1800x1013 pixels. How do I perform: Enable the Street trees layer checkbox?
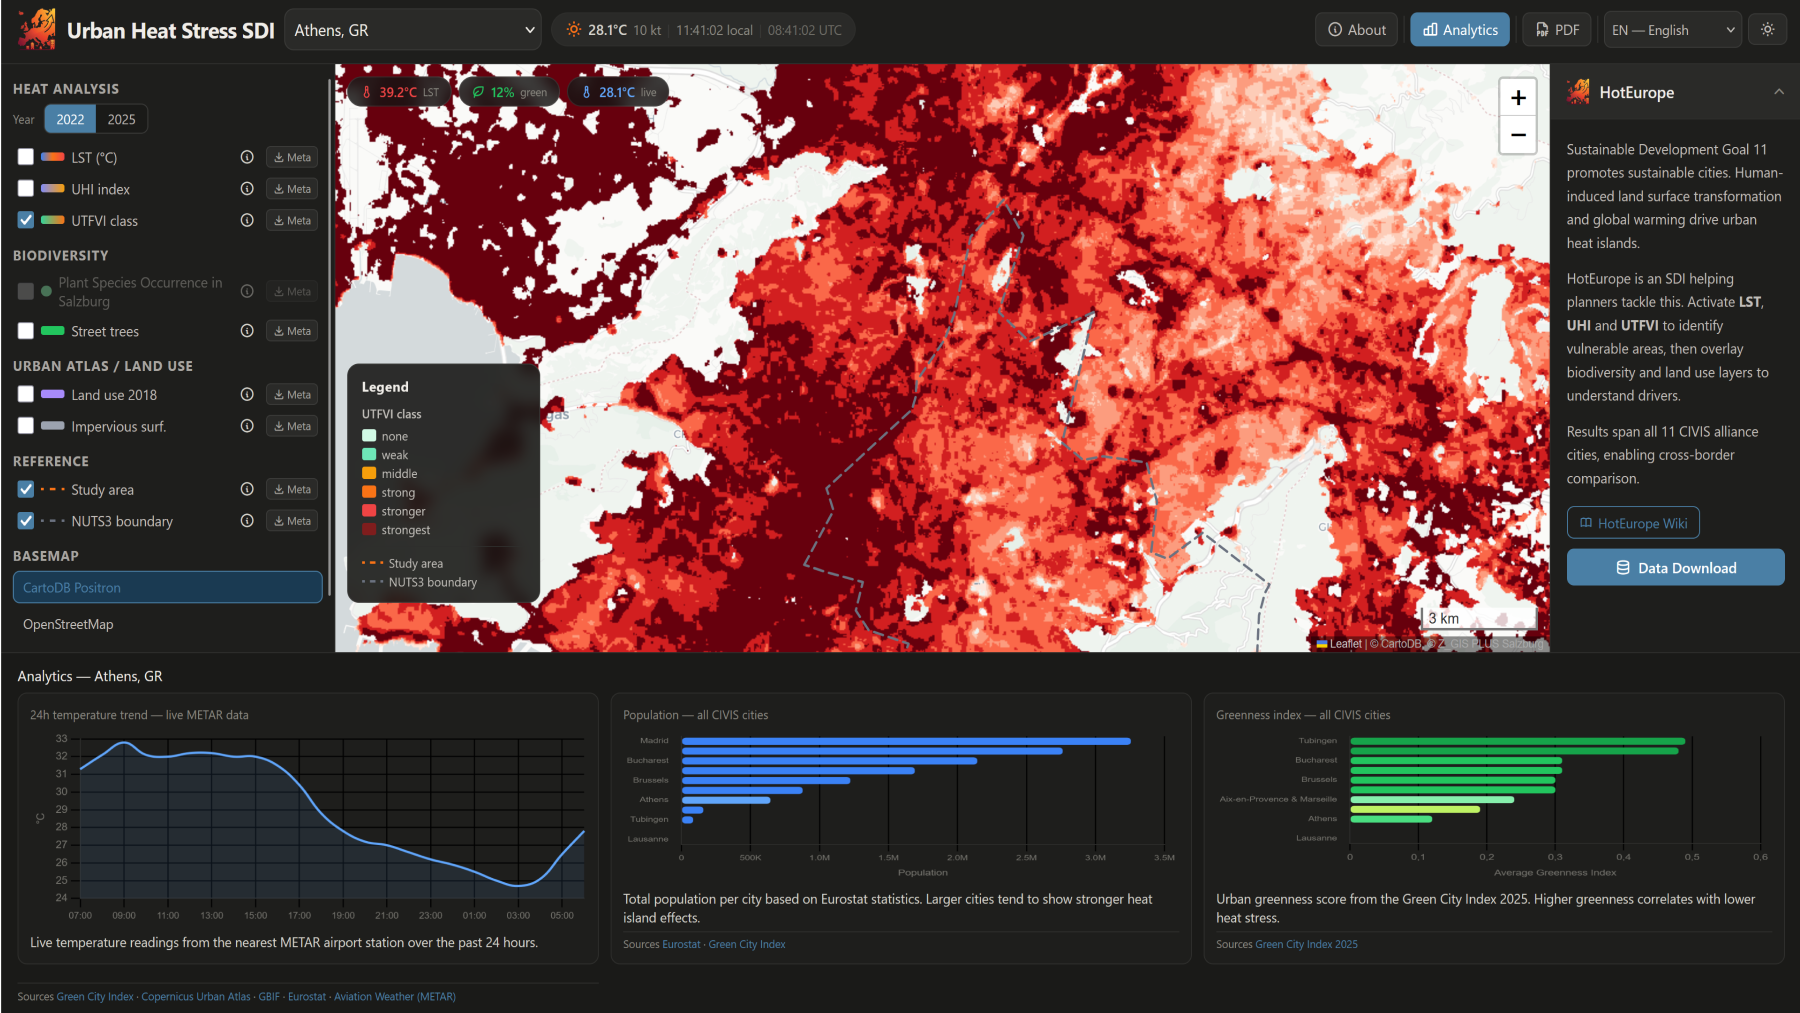26,331
